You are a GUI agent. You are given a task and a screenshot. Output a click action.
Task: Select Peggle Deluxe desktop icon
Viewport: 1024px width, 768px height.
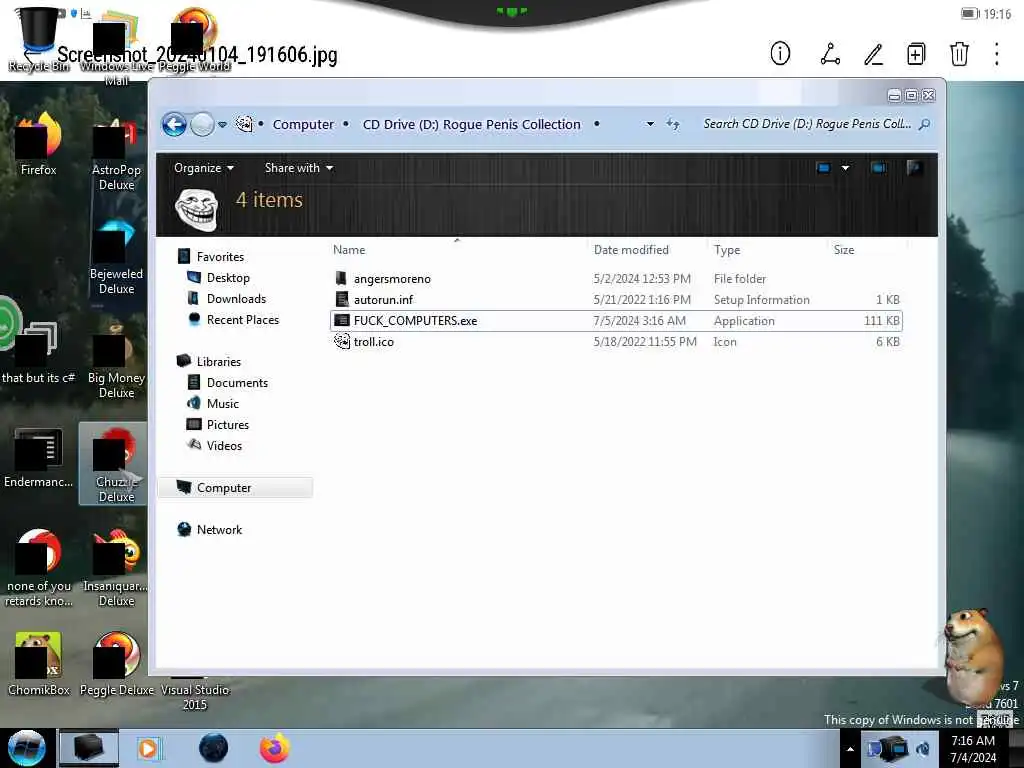[116, 664]
